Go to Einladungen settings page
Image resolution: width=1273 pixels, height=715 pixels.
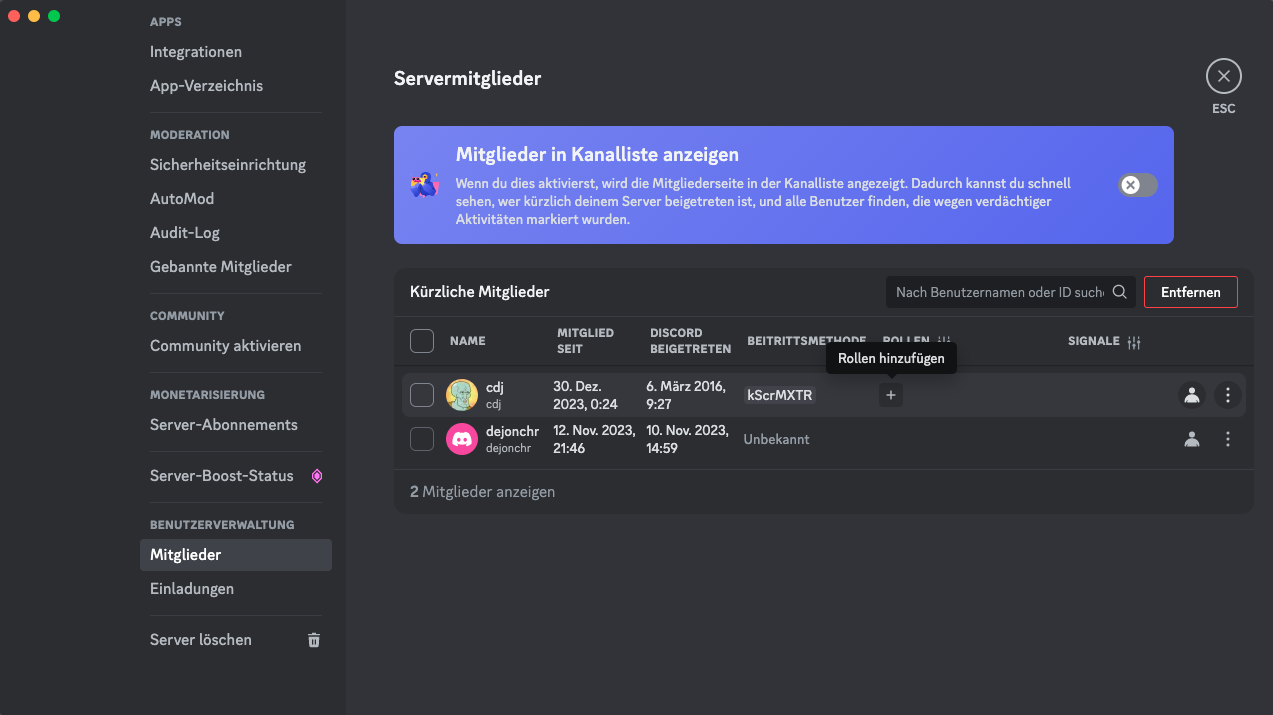point(192,589)
